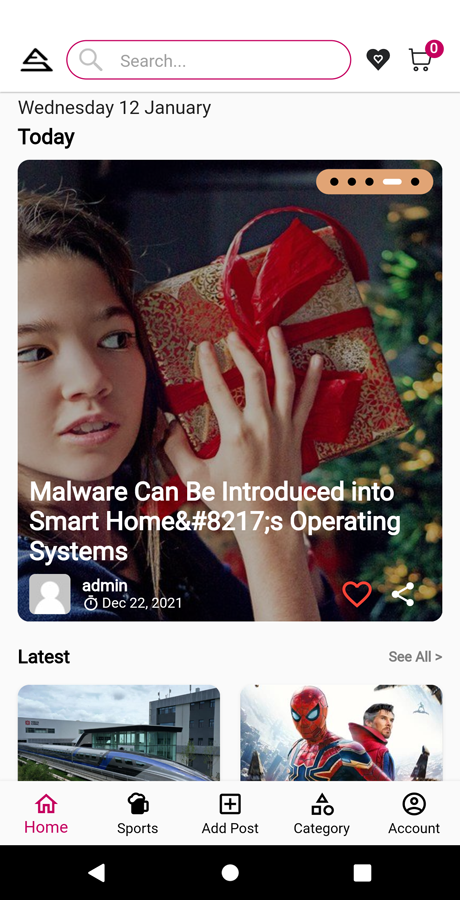Focus the Search... input field

(208, 60)
